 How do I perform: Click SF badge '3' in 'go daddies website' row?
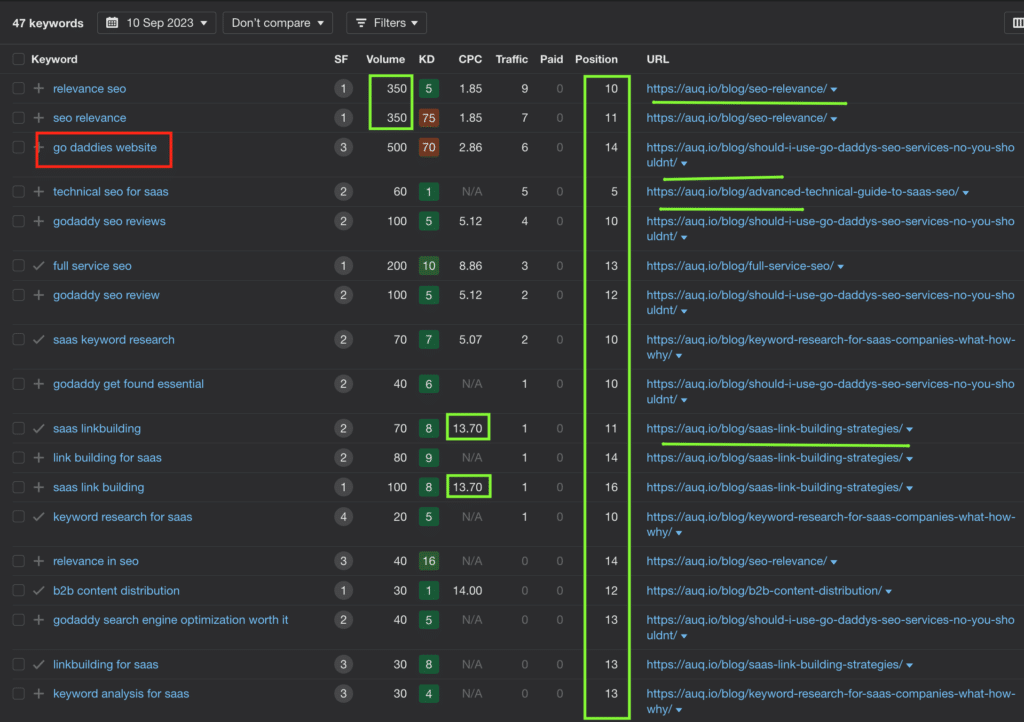[x=344, y=147]
